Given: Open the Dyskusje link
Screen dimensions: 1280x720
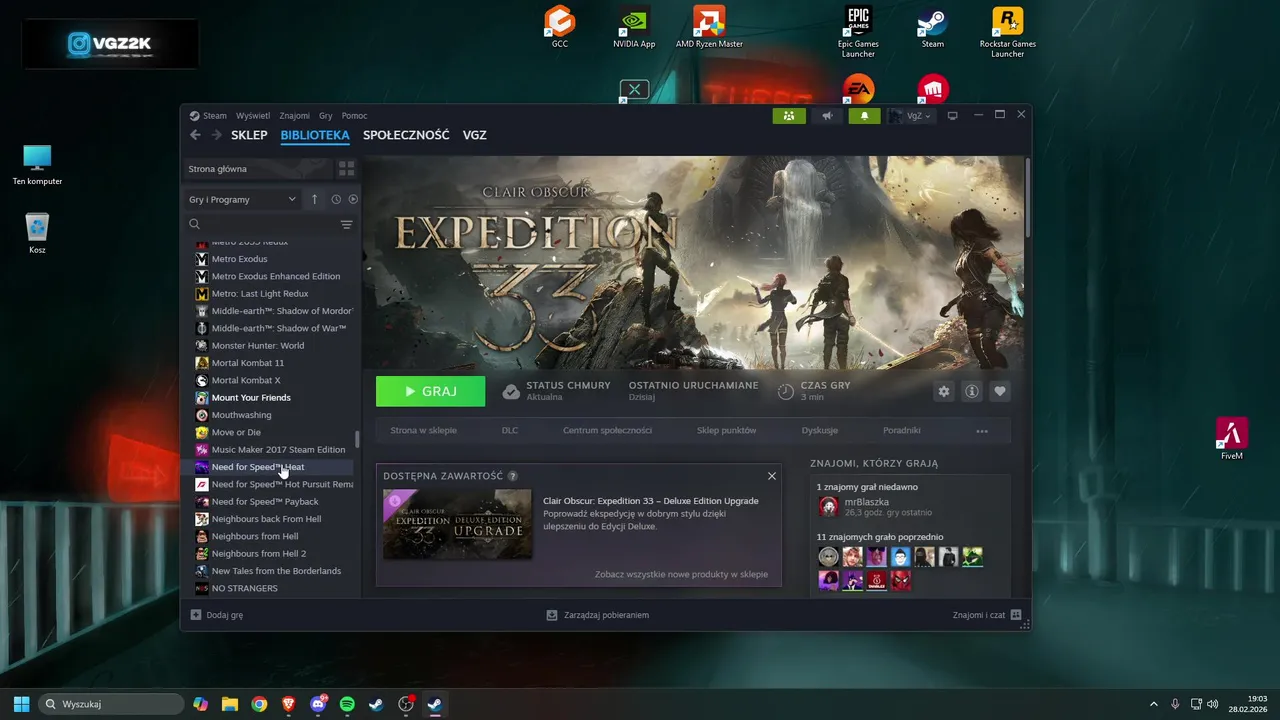Looking at the screenshot, I should tap(820, 430).
